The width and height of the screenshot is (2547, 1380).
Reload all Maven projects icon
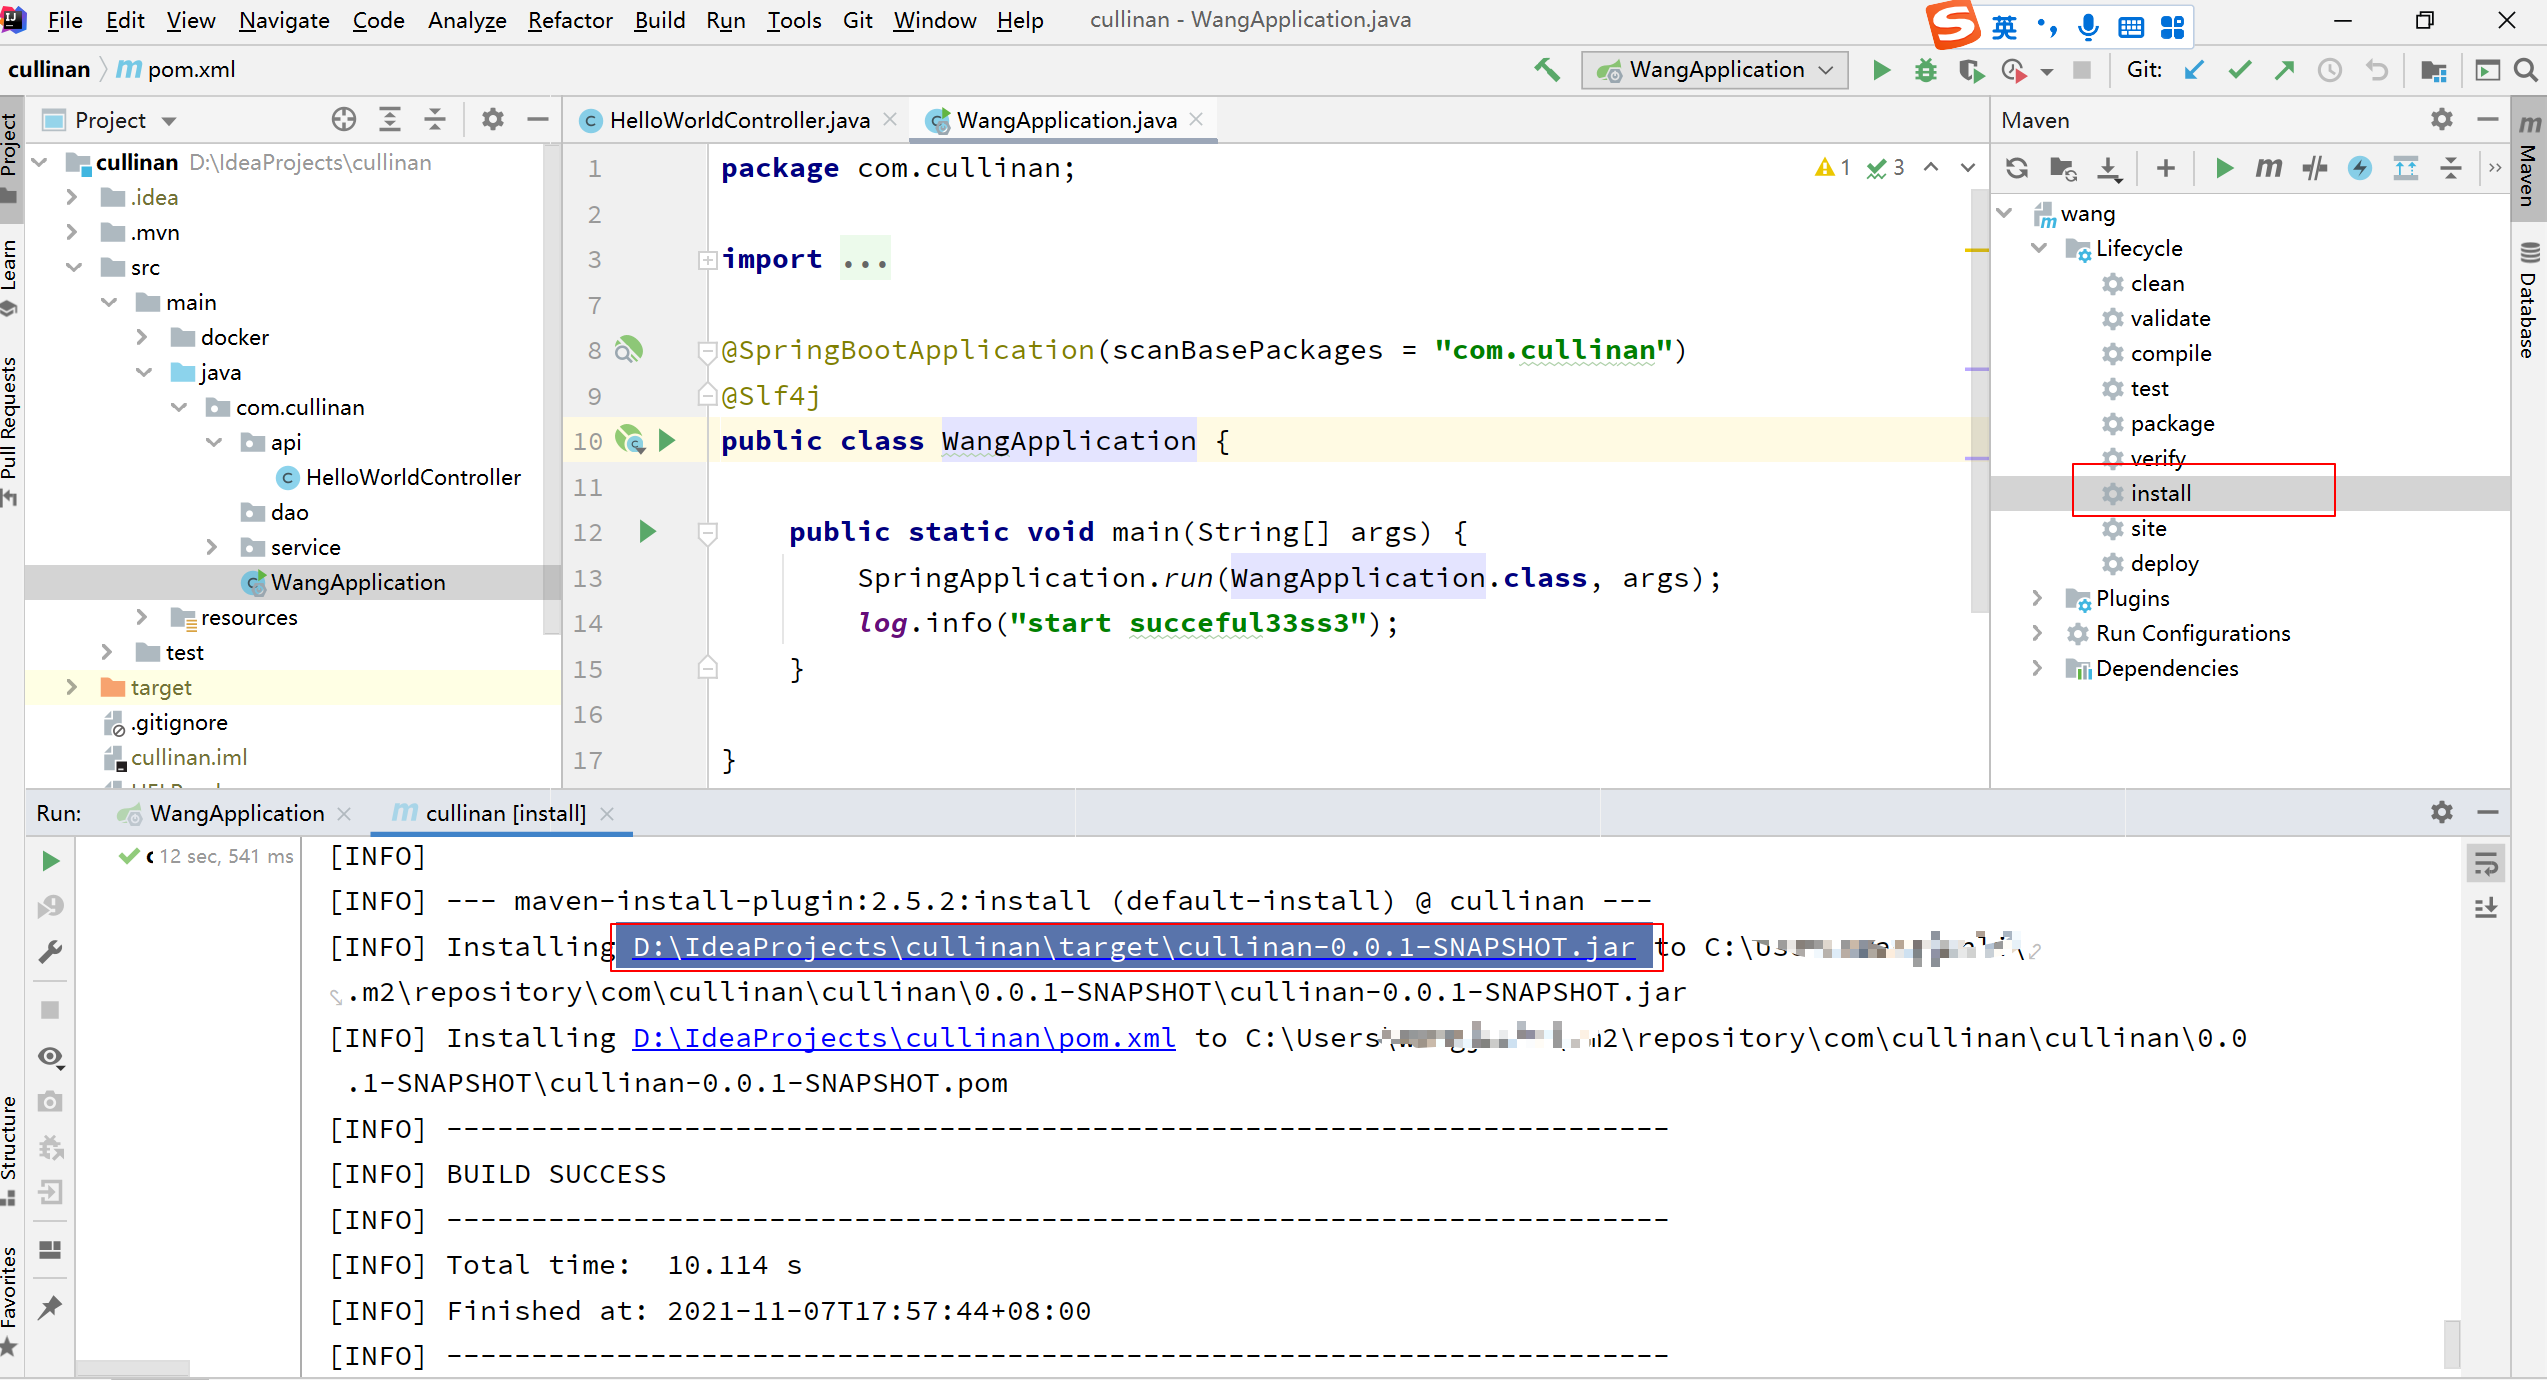(x=2017, y=168)
